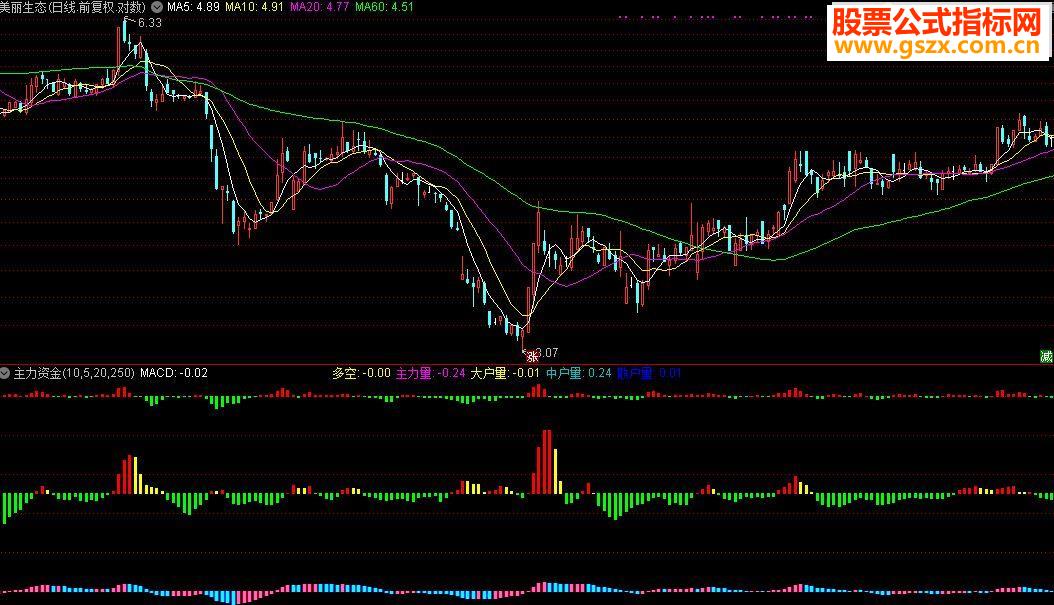
Task: Click the 主力量: -0.24 value
Action: pos(430,372)
